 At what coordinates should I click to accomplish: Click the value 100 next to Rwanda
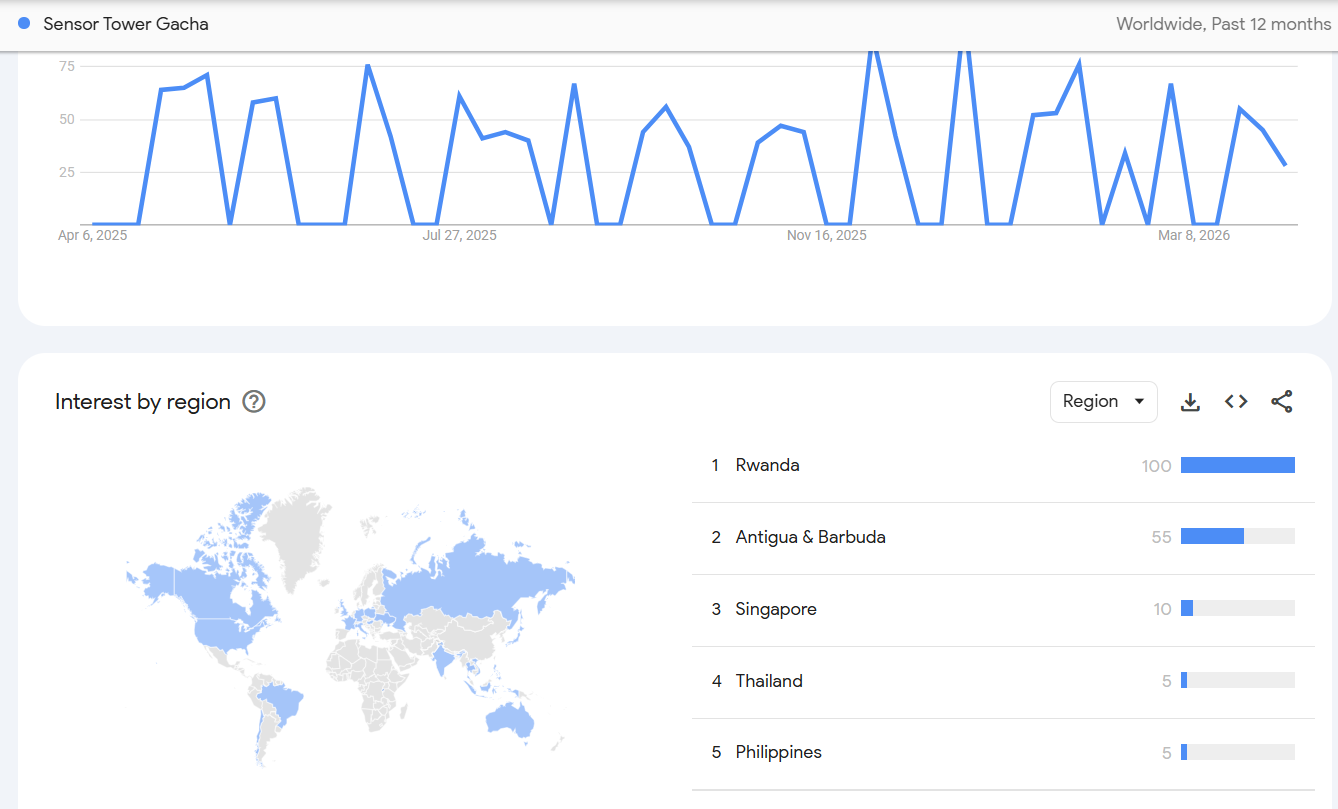(x=1156, y=466)
